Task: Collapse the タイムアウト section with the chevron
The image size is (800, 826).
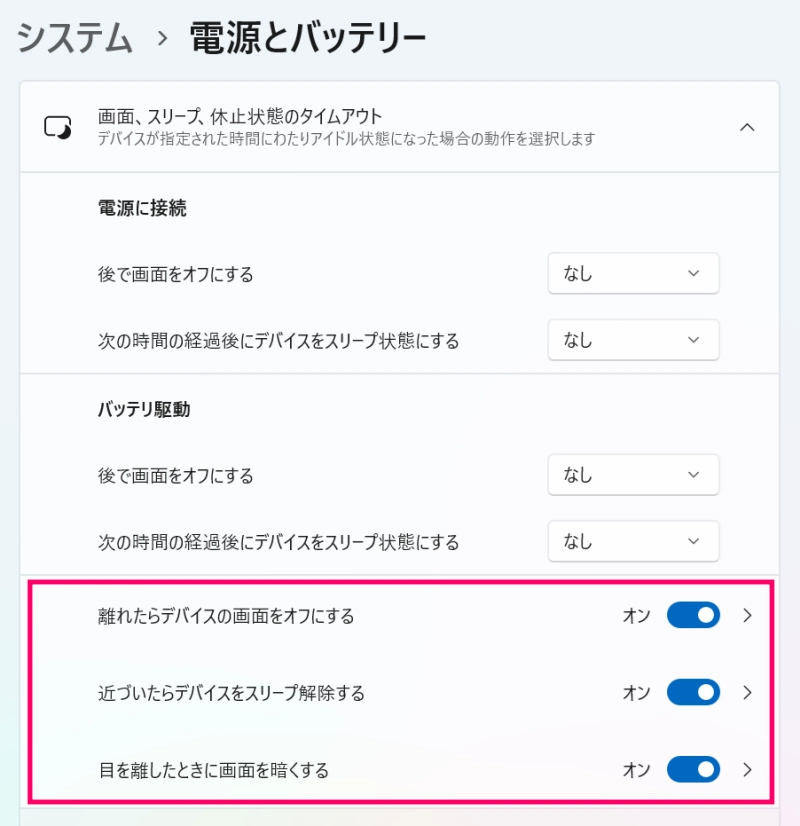Action: pyautogui.click(x=748, y=127)
